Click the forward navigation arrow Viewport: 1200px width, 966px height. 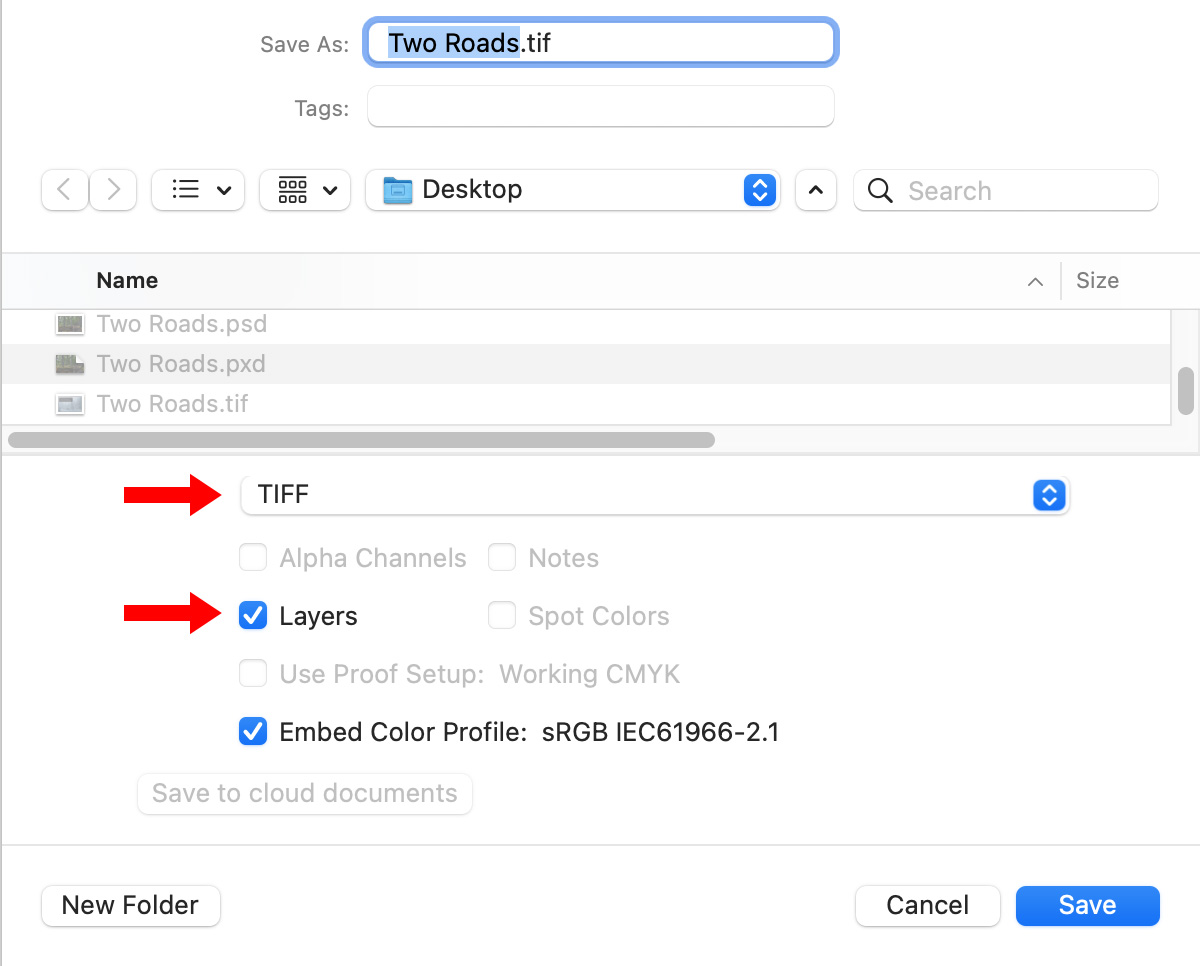[113, 190]
